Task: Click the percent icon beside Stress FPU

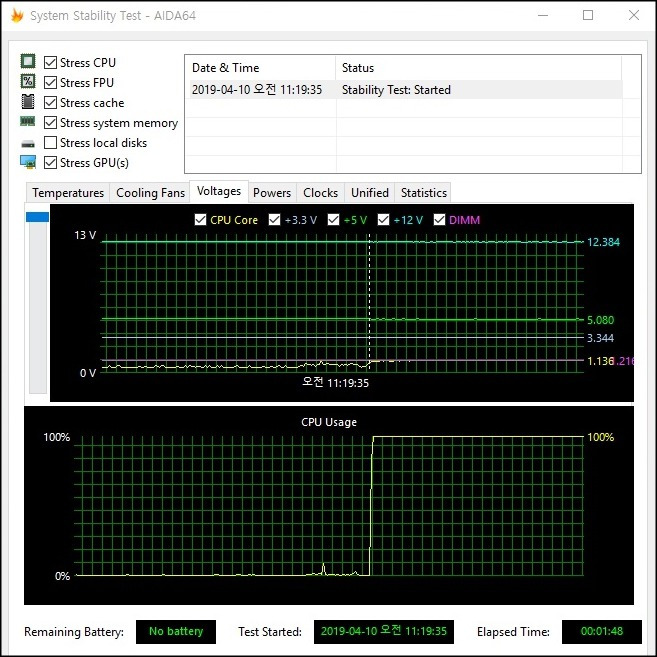Action: [28, 81]
